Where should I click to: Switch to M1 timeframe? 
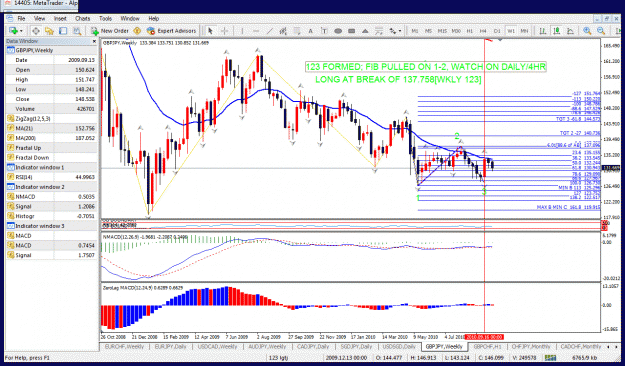(x=415, y=31)
